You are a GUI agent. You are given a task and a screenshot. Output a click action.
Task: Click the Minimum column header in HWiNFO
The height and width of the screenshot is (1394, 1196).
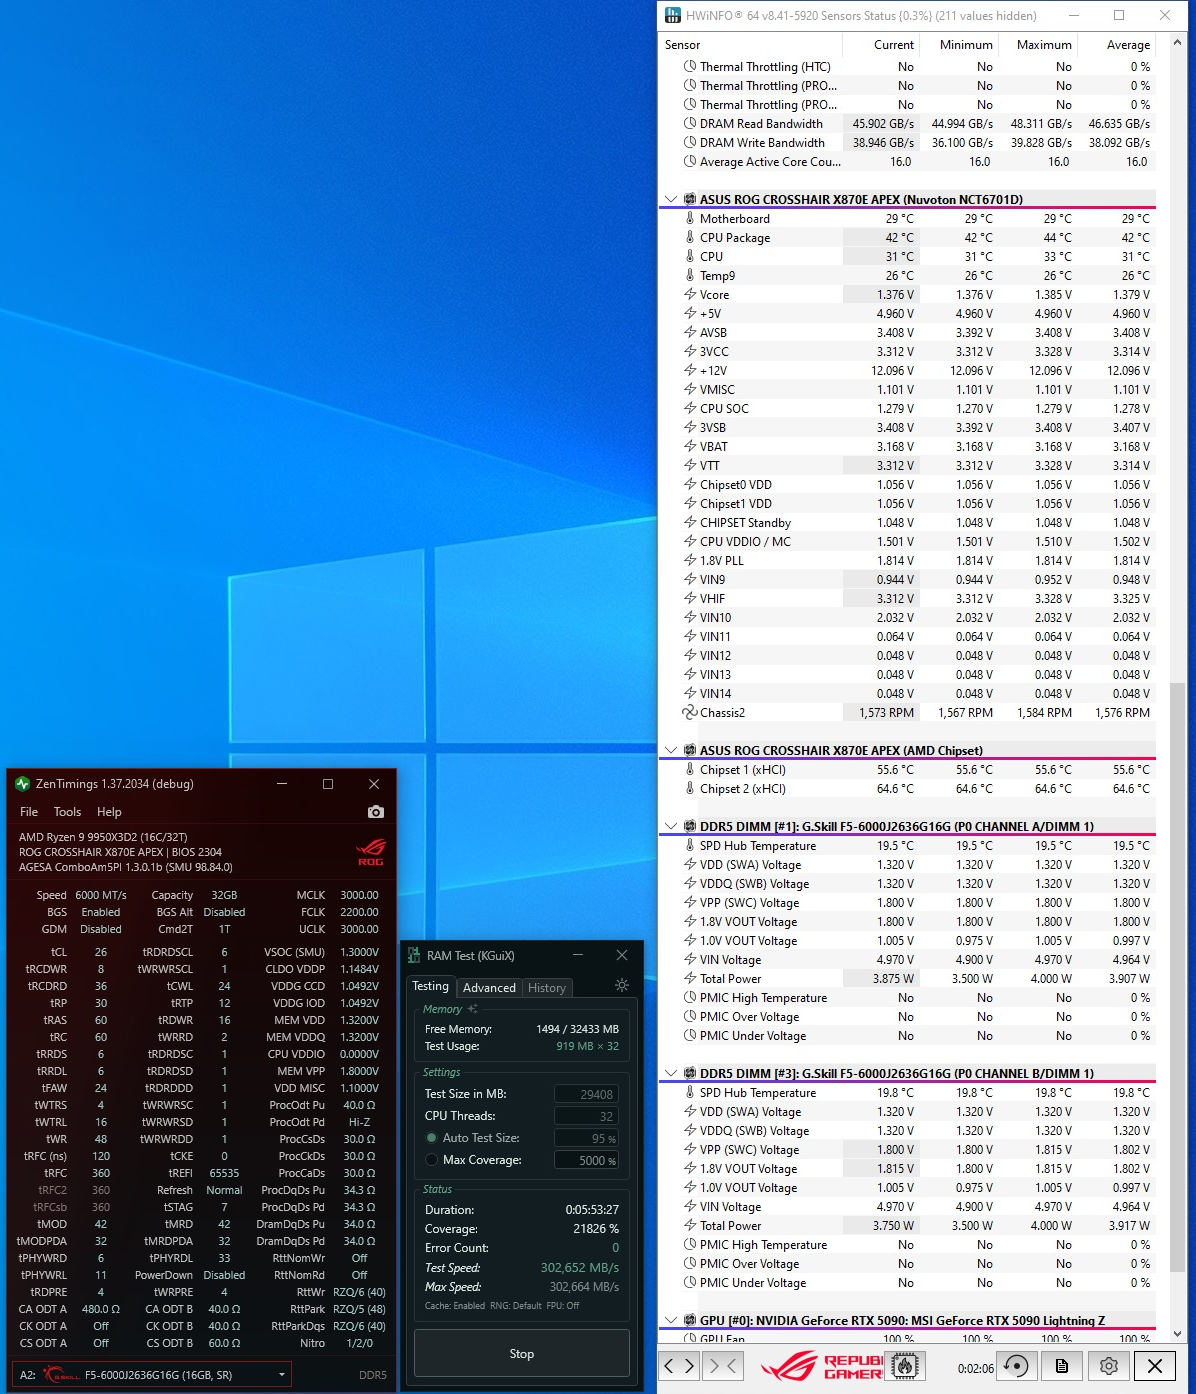pyautogui.click(x=960, y=45)
